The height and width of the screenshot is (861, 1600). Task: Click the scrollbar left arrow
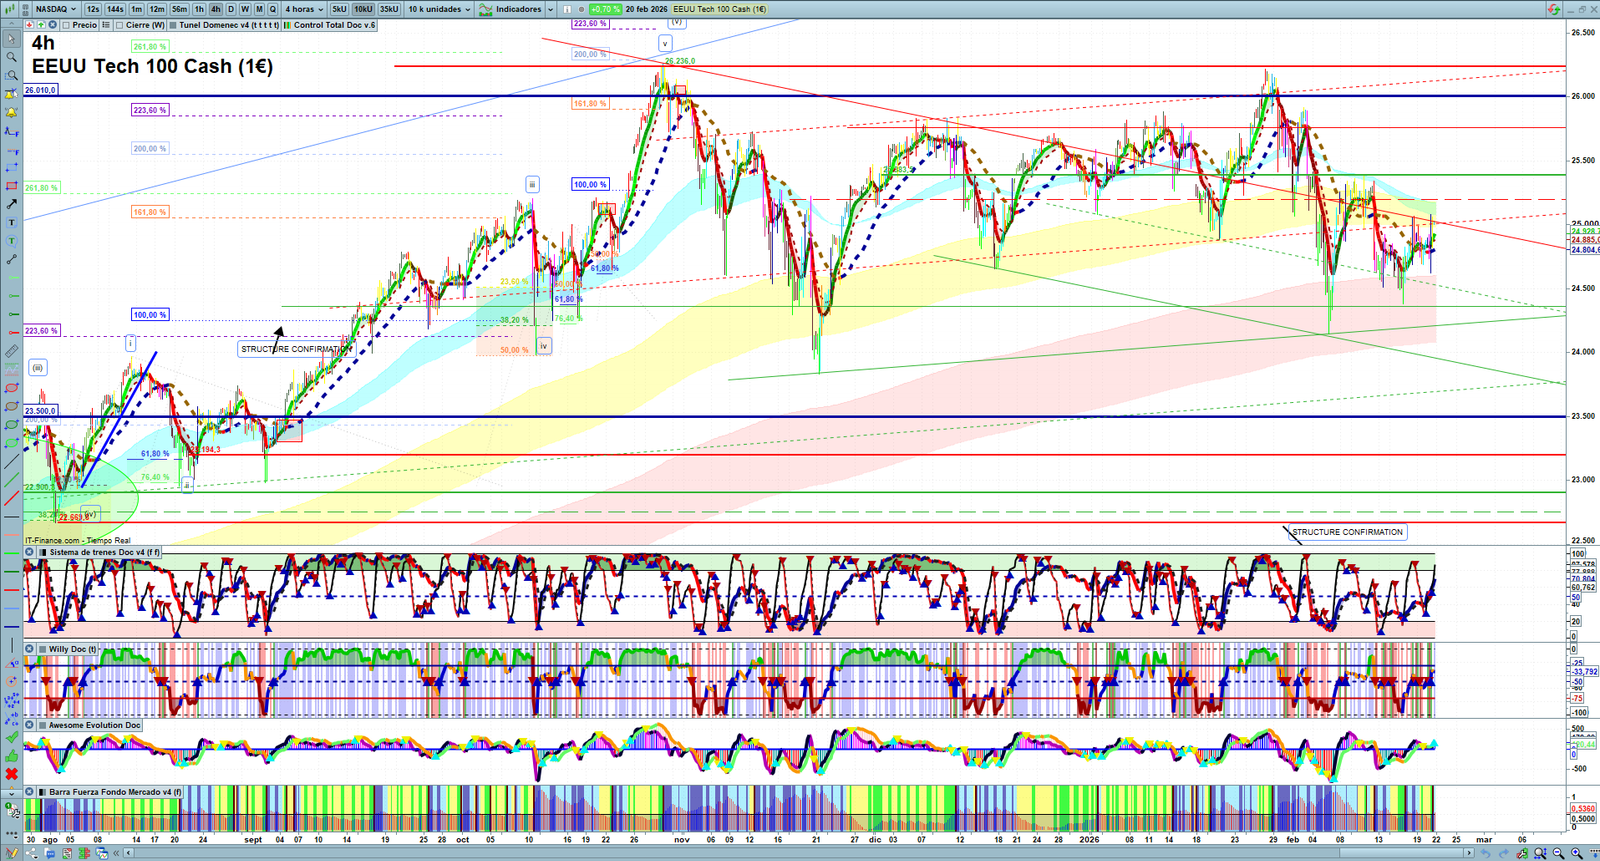(x=129, y=853)
